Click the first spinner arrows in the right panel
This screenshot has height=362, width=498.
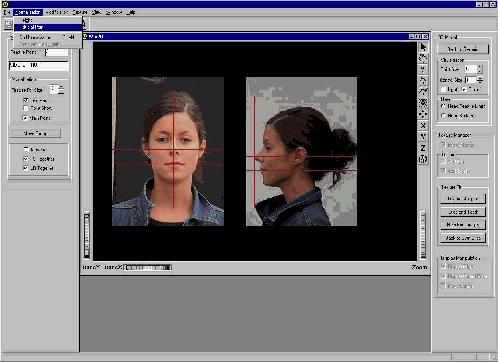480,69
